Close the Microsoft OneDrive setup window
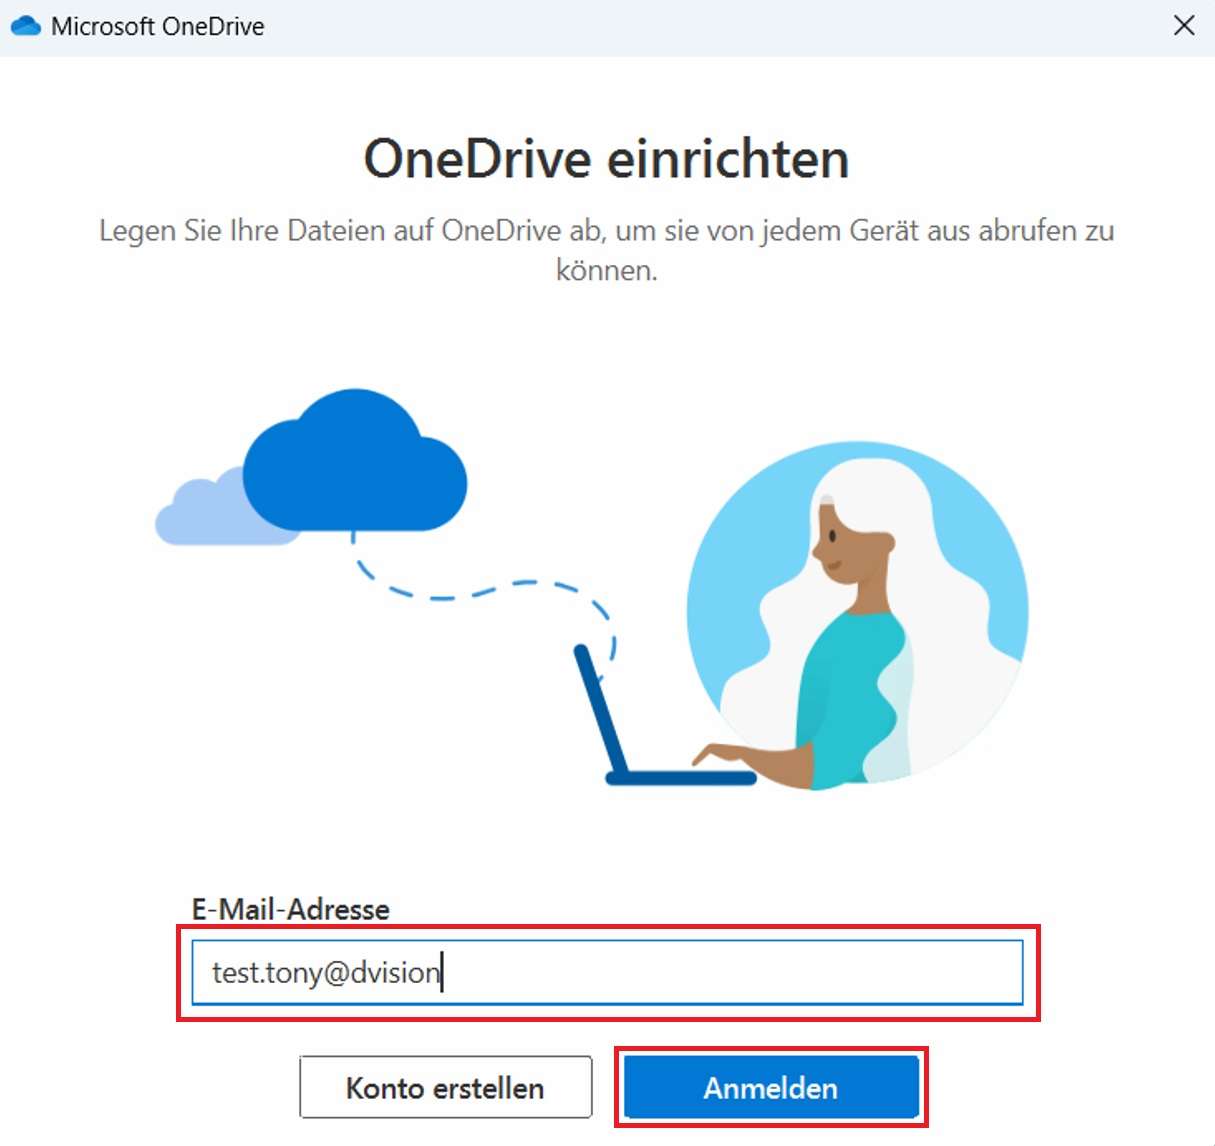 (x=1184, y=26)
